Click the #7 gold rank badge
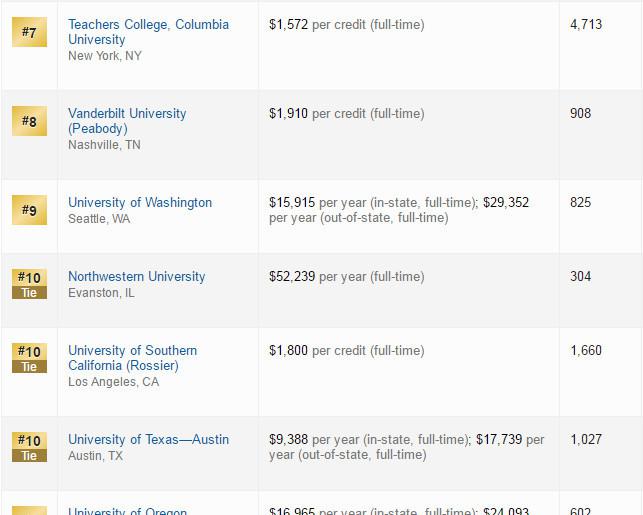The image size is (643, 515). 29,32
